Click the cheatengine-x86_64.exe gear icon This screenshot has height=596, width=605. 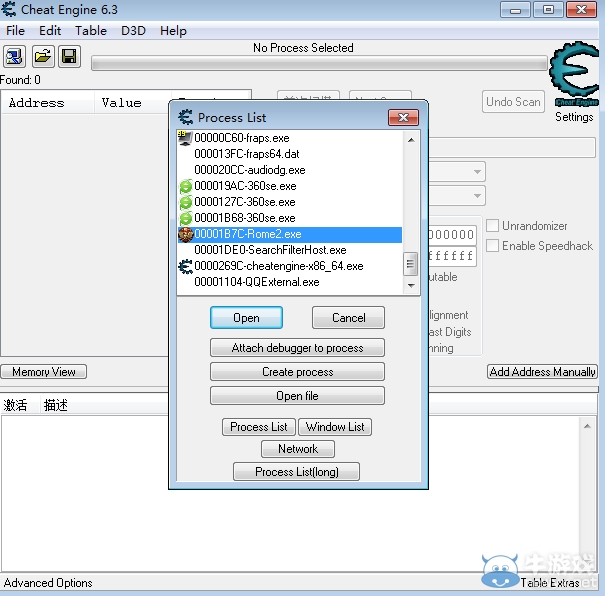pos(186,266)
